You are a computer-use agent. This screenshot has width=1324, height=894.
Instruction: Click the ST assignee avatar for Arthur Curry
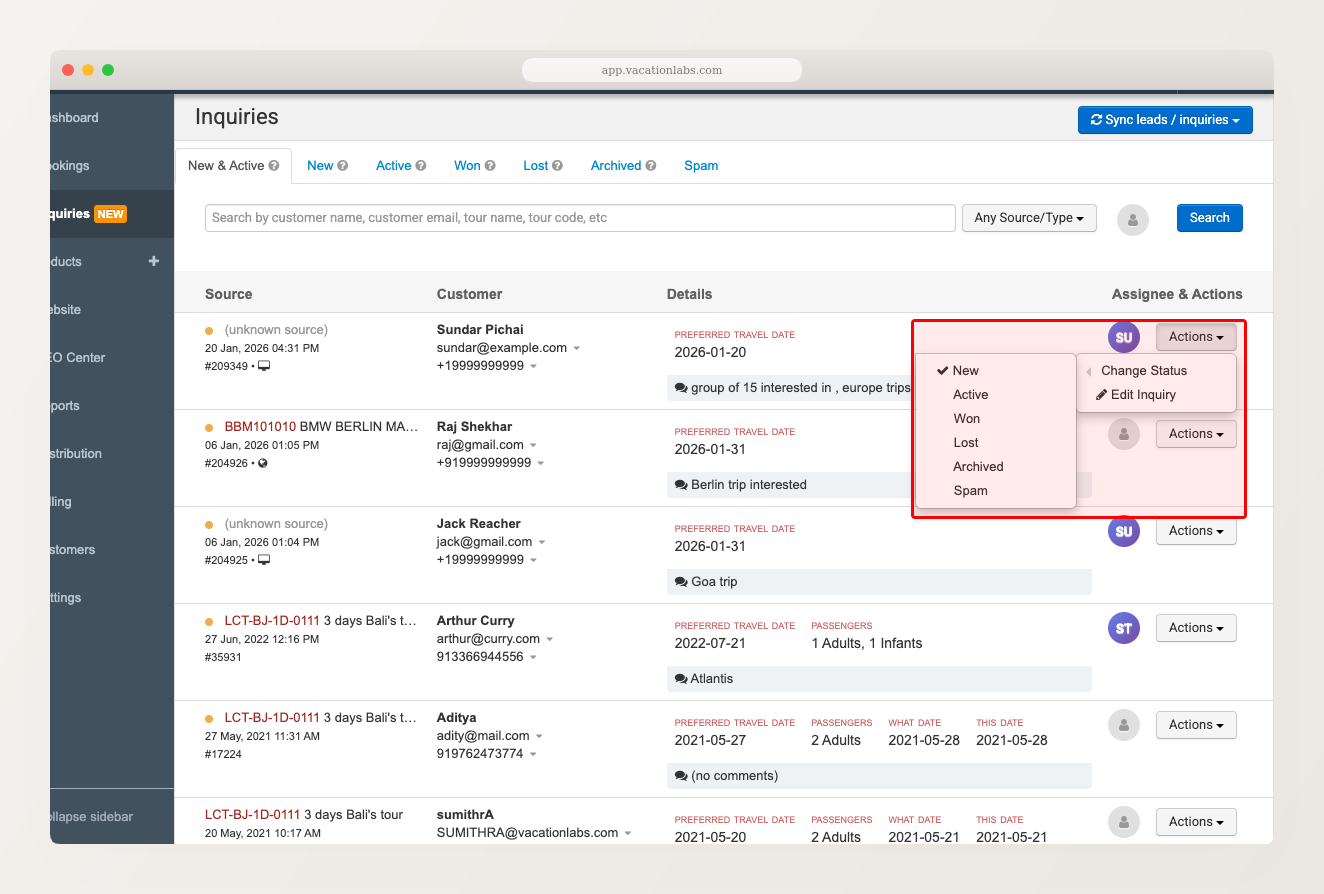(x=1123, y=628)
